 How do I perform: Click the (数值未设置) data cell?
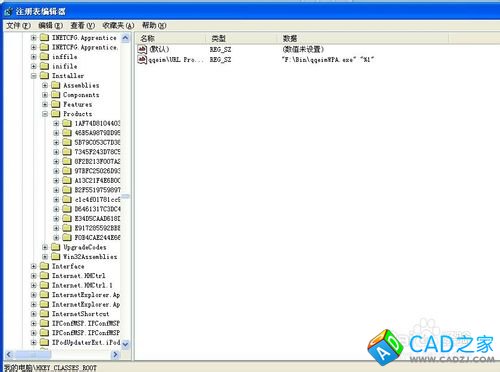(x=303, y=49)
